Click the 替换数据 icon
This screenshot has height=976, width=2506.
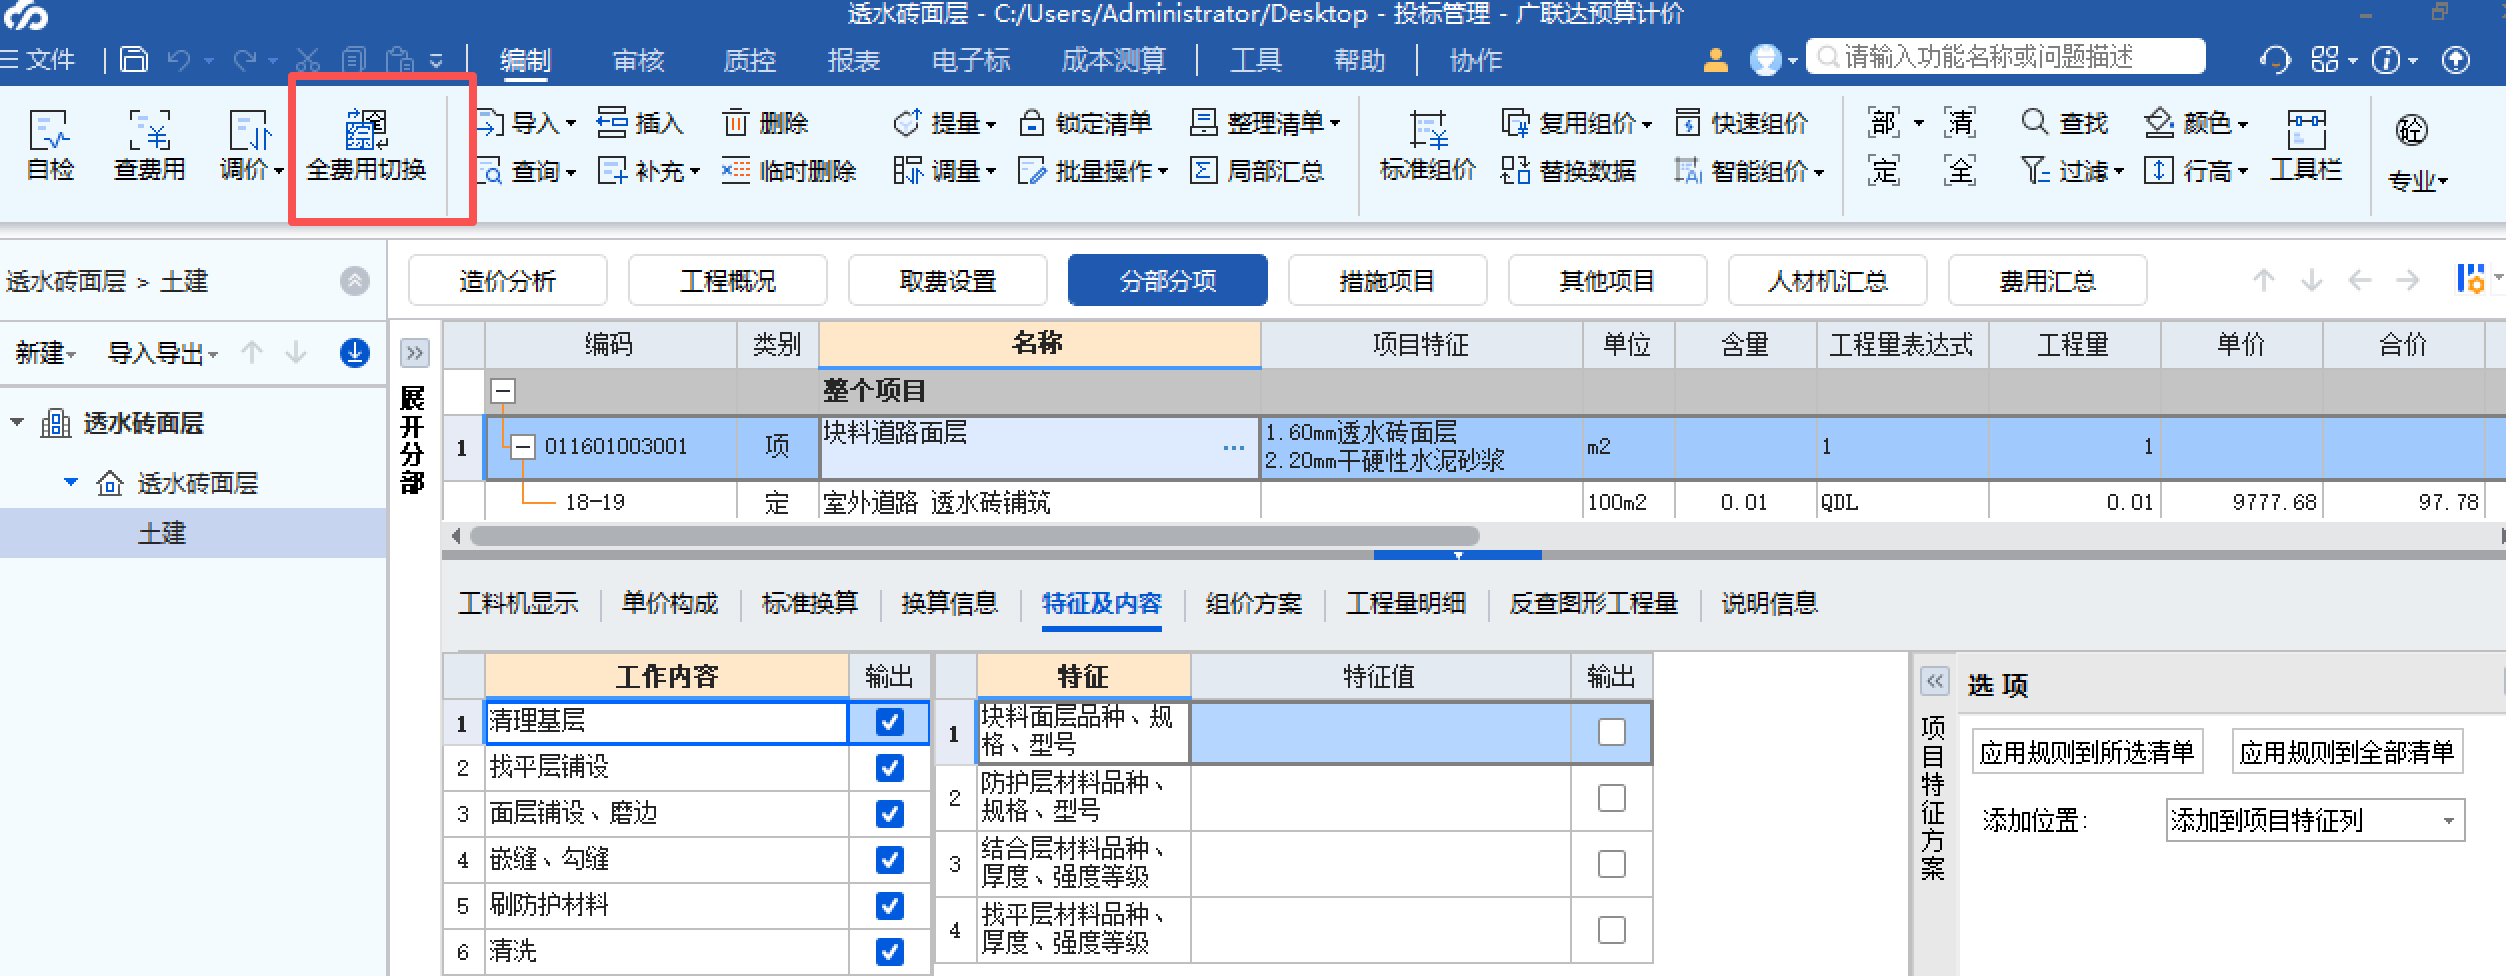click(1570, 171)
